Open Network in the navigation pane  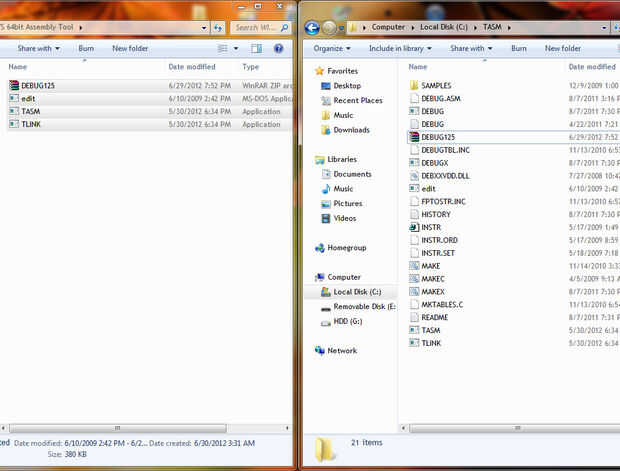[336, 351]
